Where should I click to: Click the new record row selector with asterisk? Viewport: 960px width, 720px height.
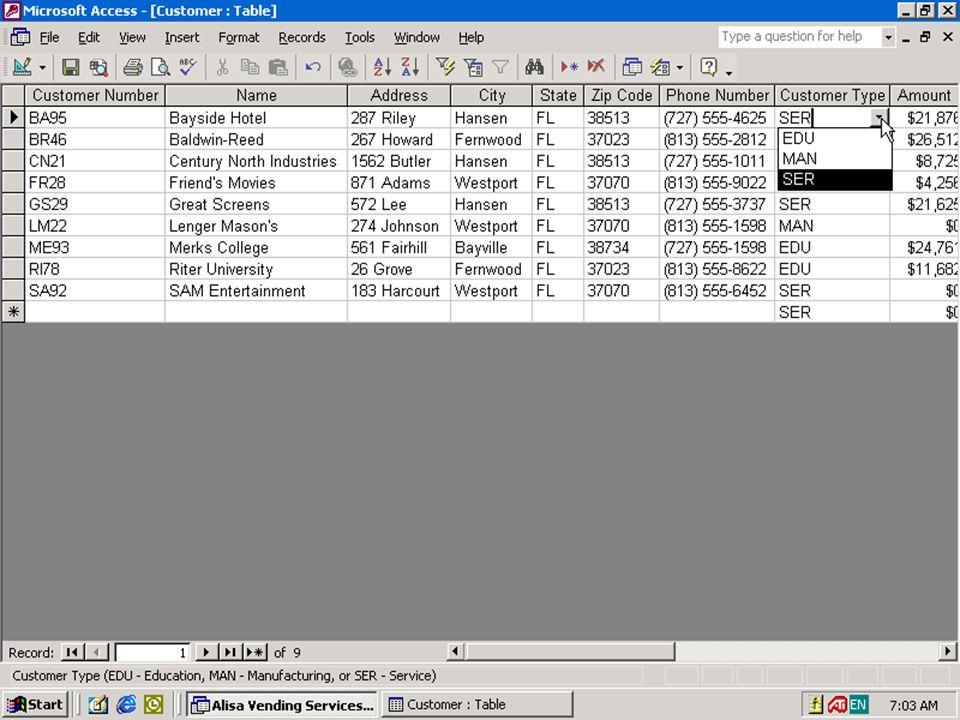[x=13, y=312]
